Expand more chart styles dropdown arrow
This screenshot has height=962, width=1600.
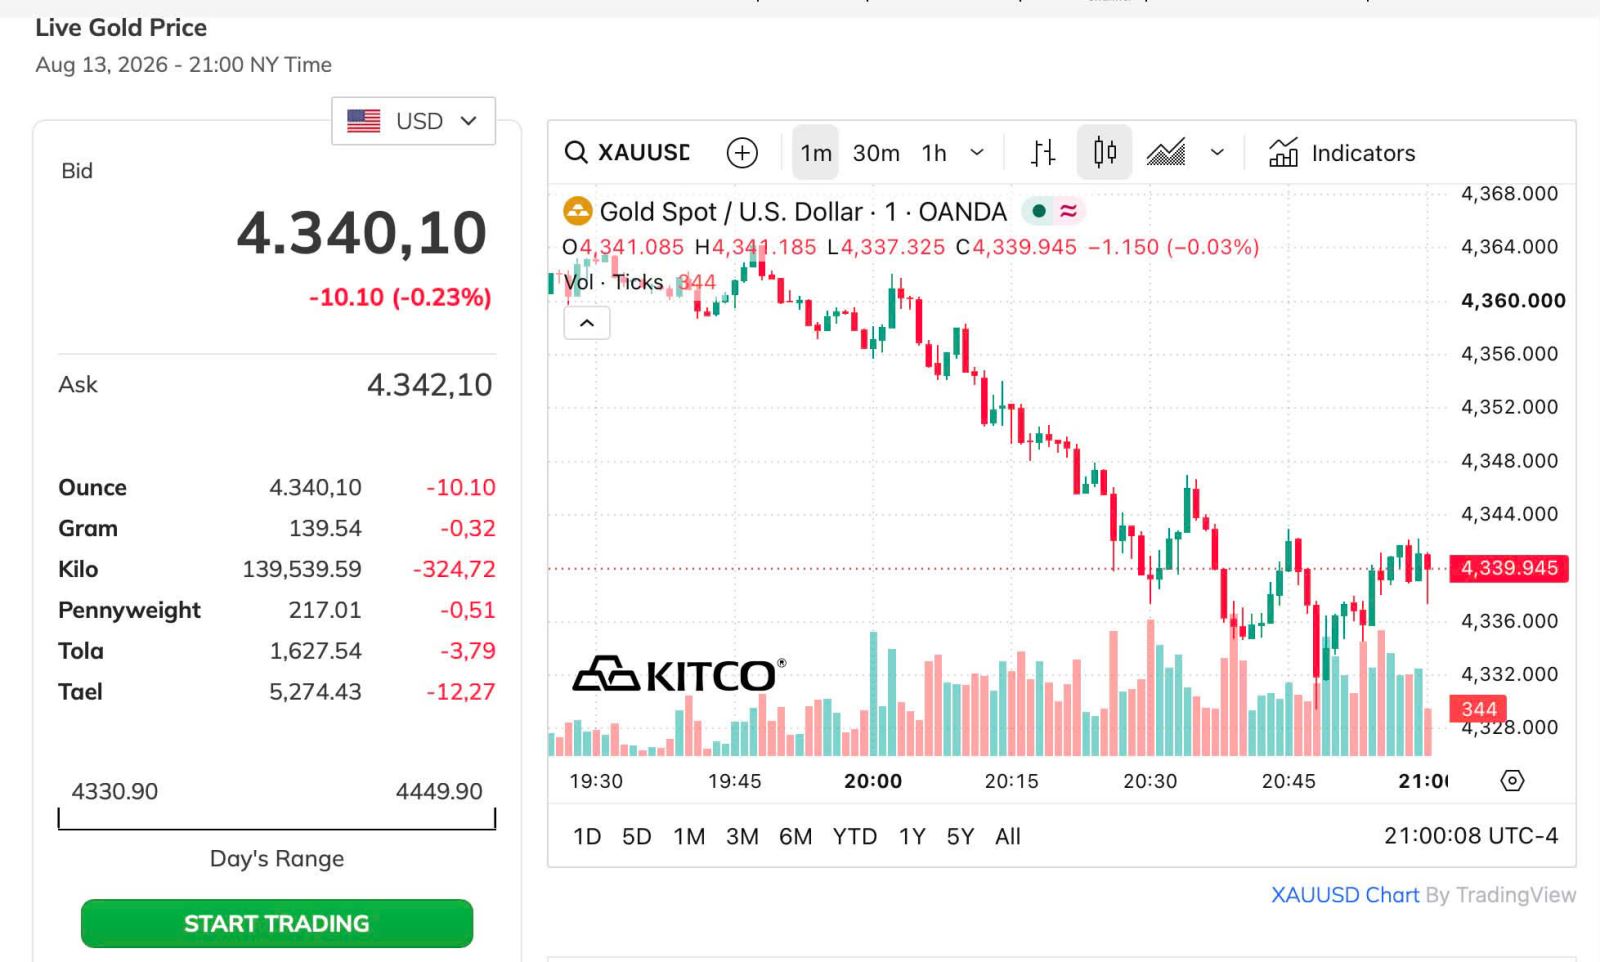(x=1217, y=153)
